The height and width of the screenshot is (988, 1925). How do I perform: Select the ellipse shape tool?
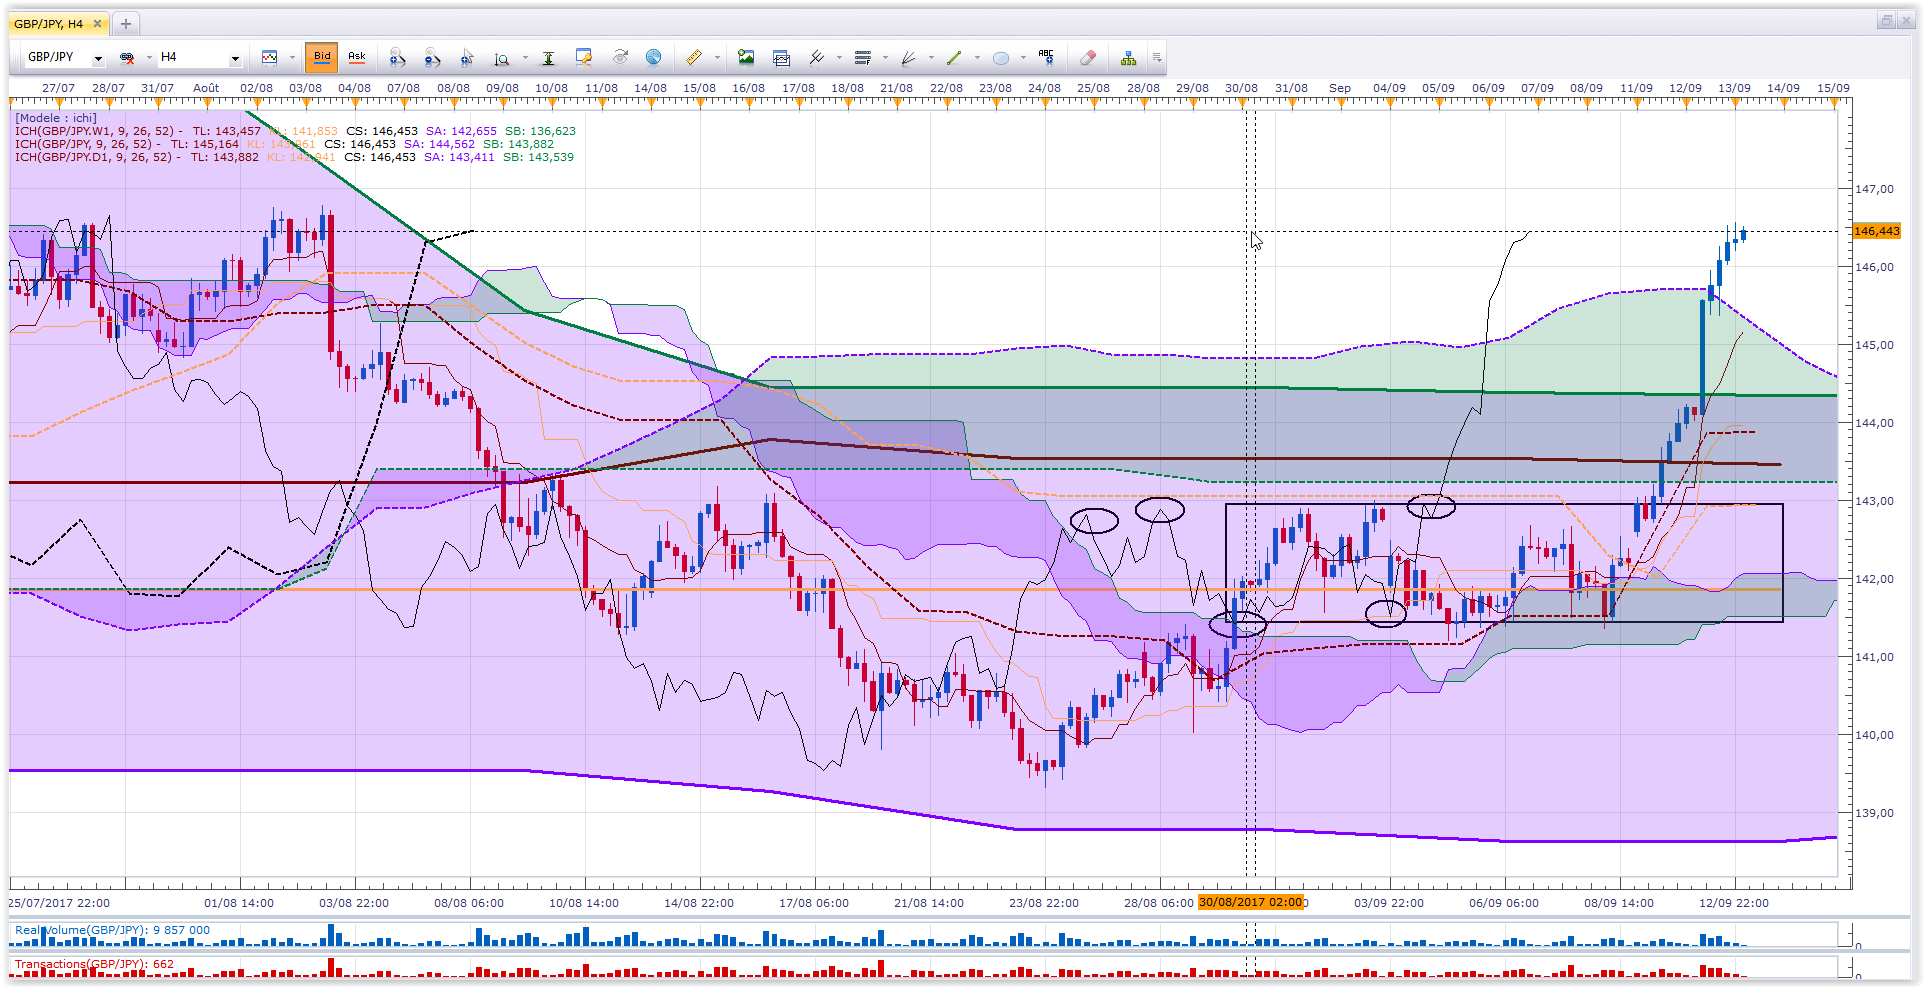click(1001, 58)
